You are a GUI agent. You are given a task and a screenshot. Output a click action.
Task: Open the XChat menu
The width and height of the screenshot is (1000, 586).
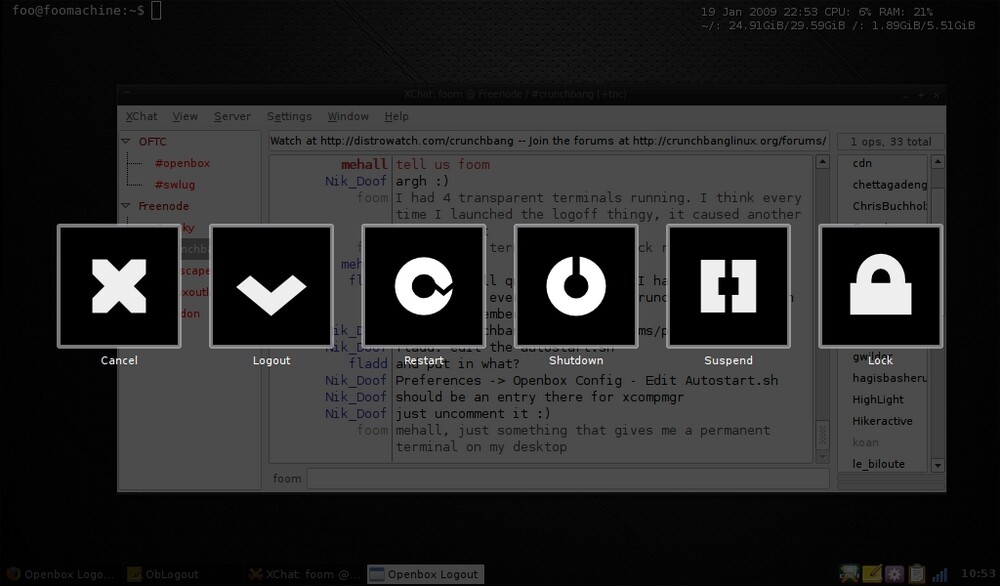point(141,116)
